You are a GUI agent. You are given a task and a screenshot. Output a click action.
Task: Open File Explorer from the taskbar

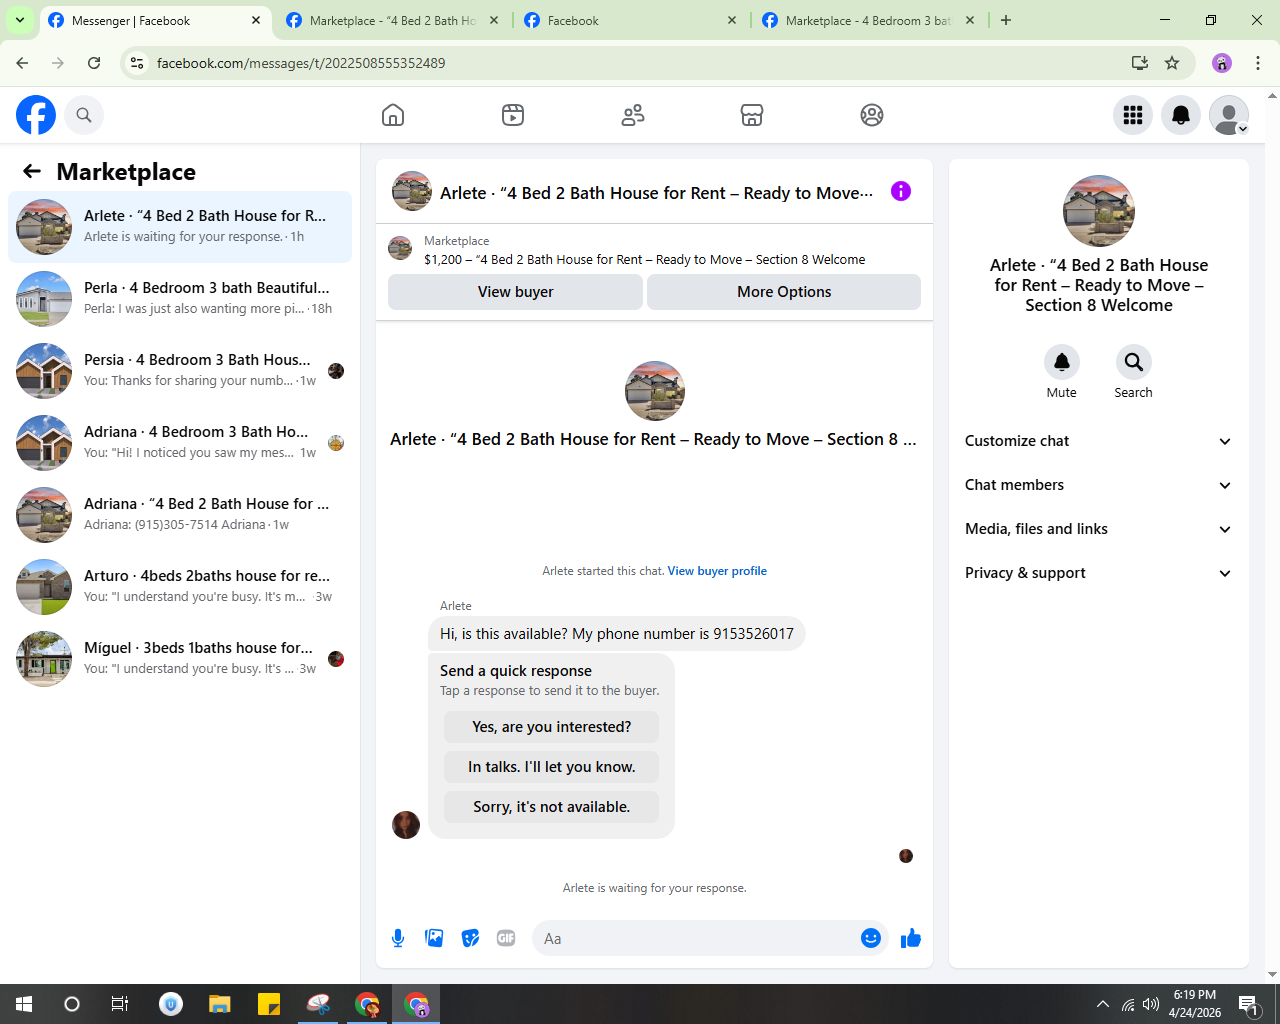tap(220, 1004)
